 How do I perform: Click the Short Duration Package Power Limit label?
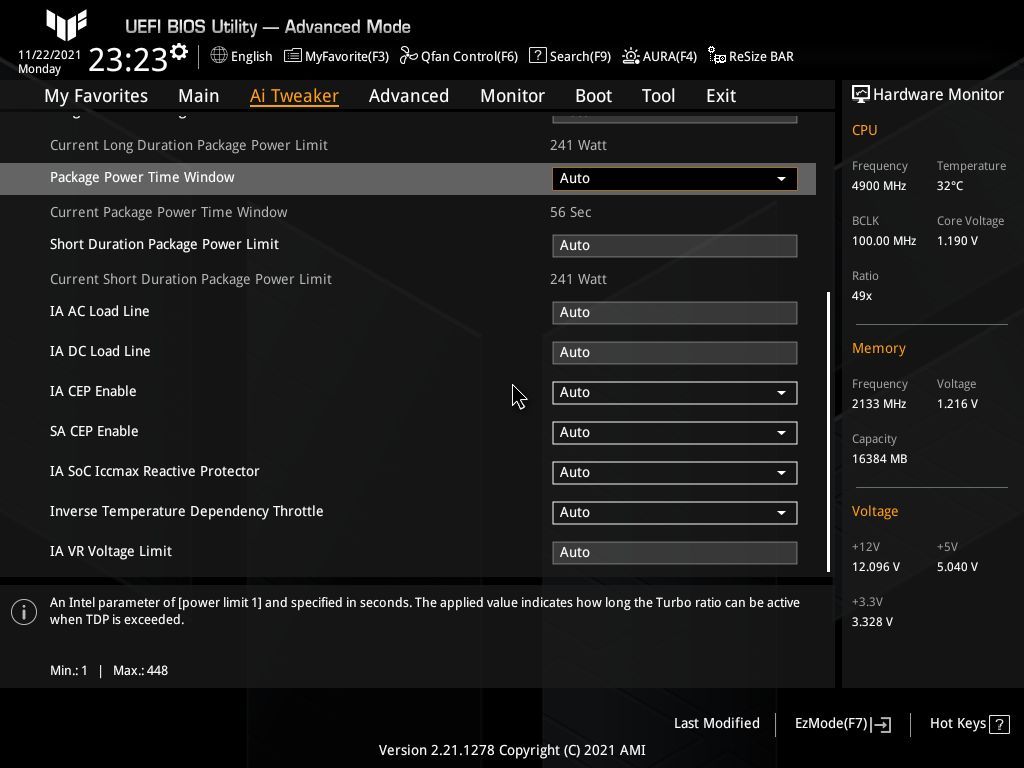(164, 244)
